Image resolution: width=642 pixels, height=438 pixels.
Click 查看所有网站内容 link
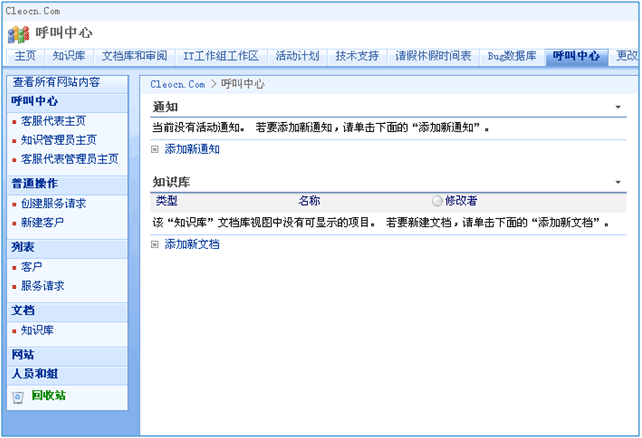[x=57, y=82]
